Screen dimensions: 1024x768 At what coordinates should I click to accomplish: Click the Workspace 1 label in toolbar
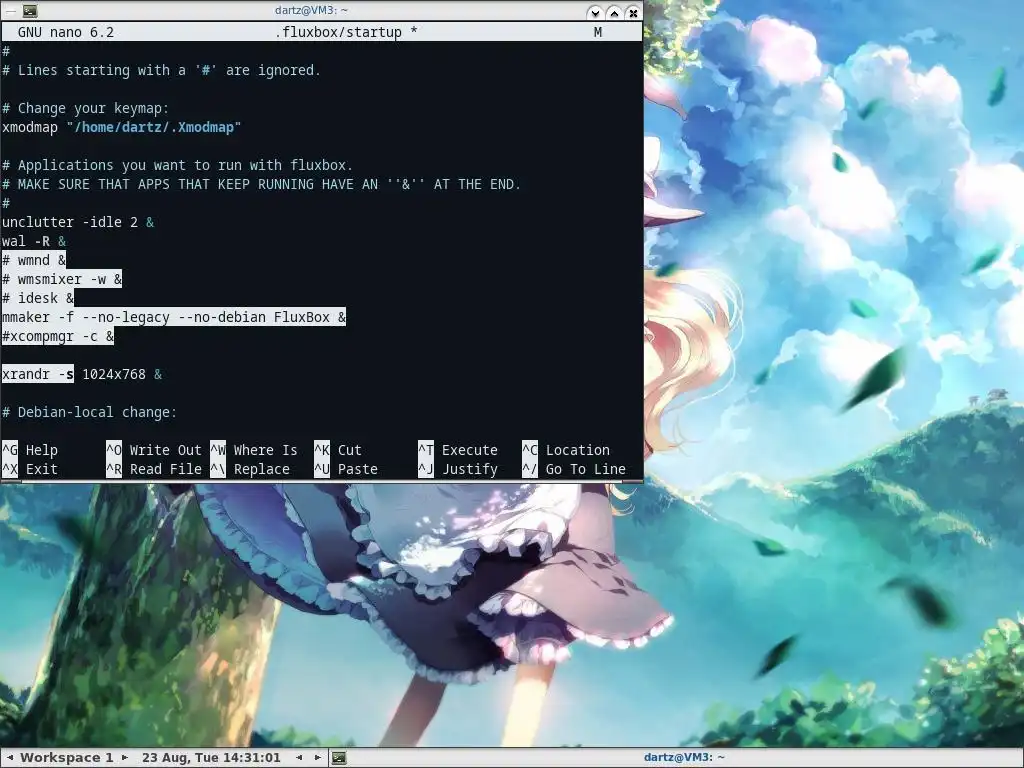[67, 758]
